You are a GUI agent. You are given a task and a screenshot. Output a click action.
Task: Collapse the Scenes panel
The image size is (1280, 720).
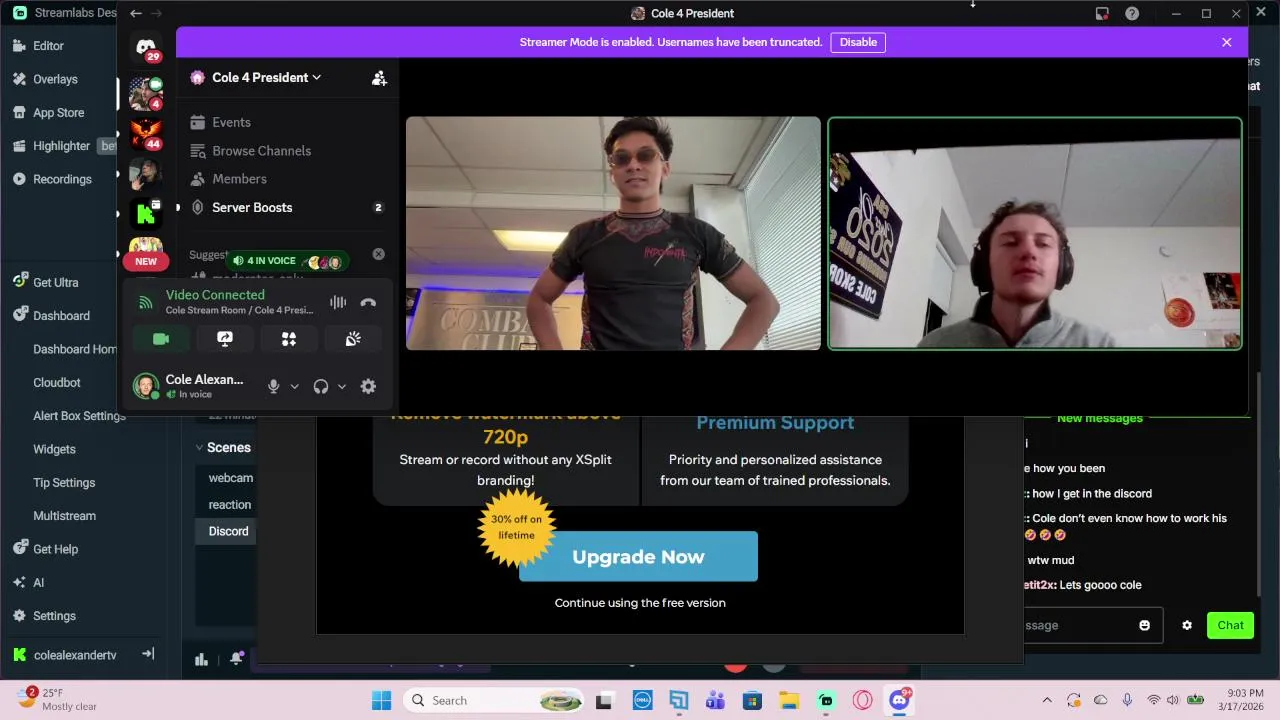click(199, 448)
